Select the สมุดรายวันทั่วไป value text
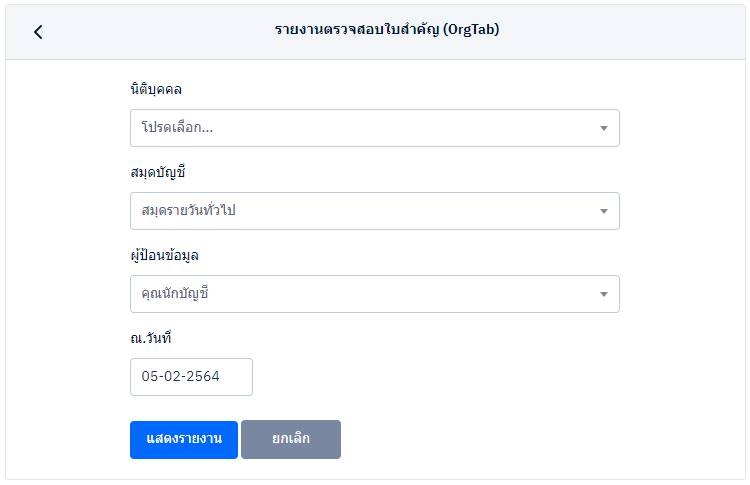Screen dimensions: 750x485 coord(189,211)
